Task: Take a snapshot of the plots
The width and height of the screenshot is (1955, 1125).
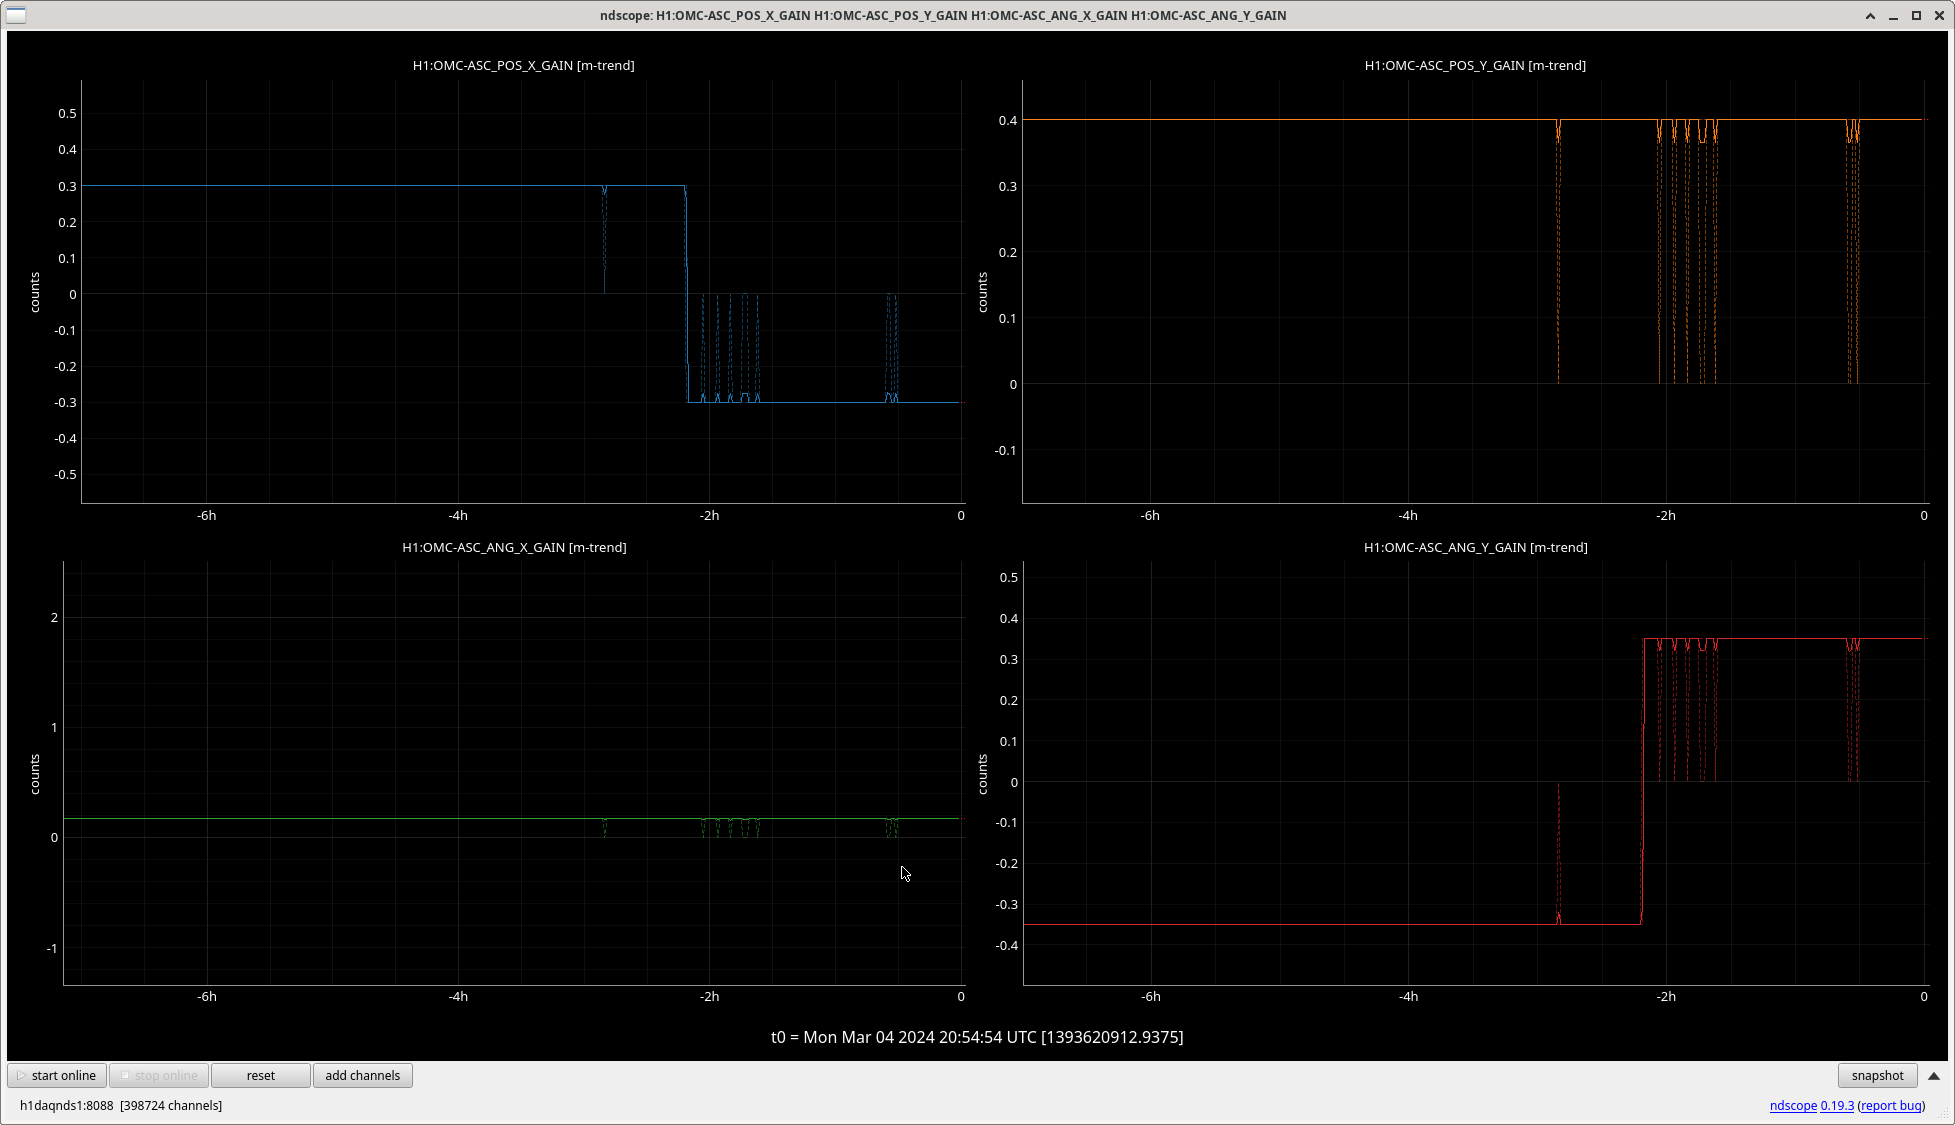Action: tap(1877, 1075)
